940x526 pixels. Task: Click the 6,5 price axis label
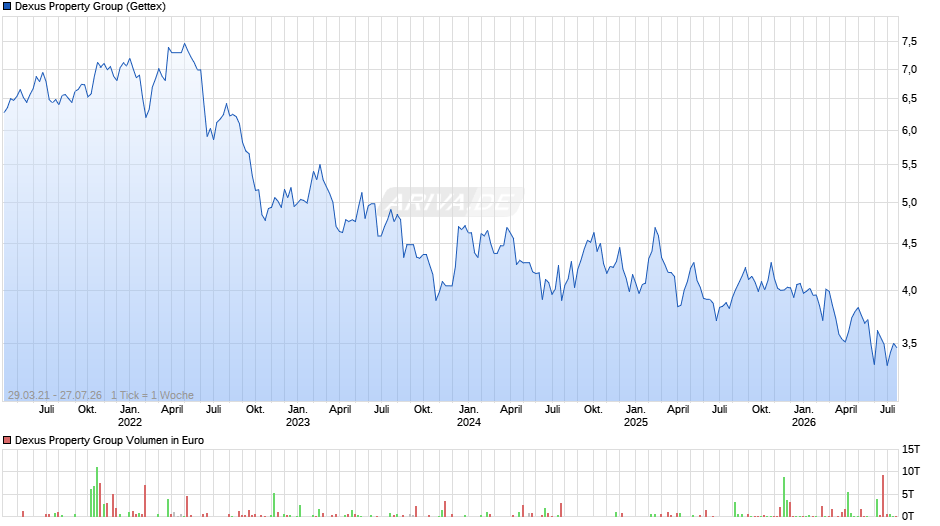[909, 98]
